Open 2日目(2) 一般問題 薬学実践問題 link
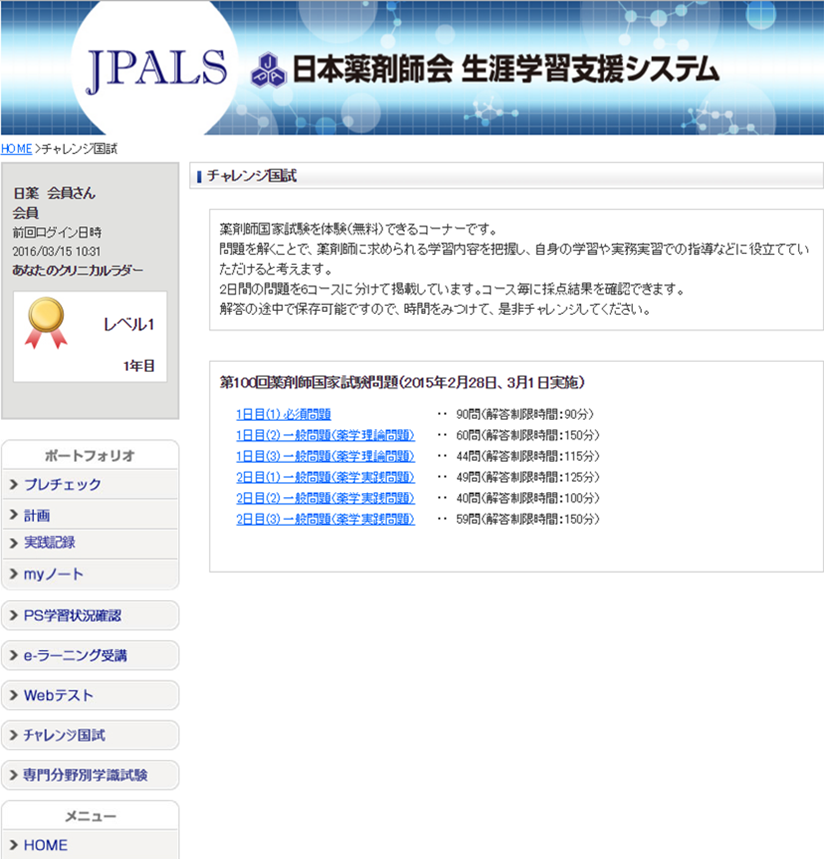The height and width of the screenshot is (859, 824). 325,498
